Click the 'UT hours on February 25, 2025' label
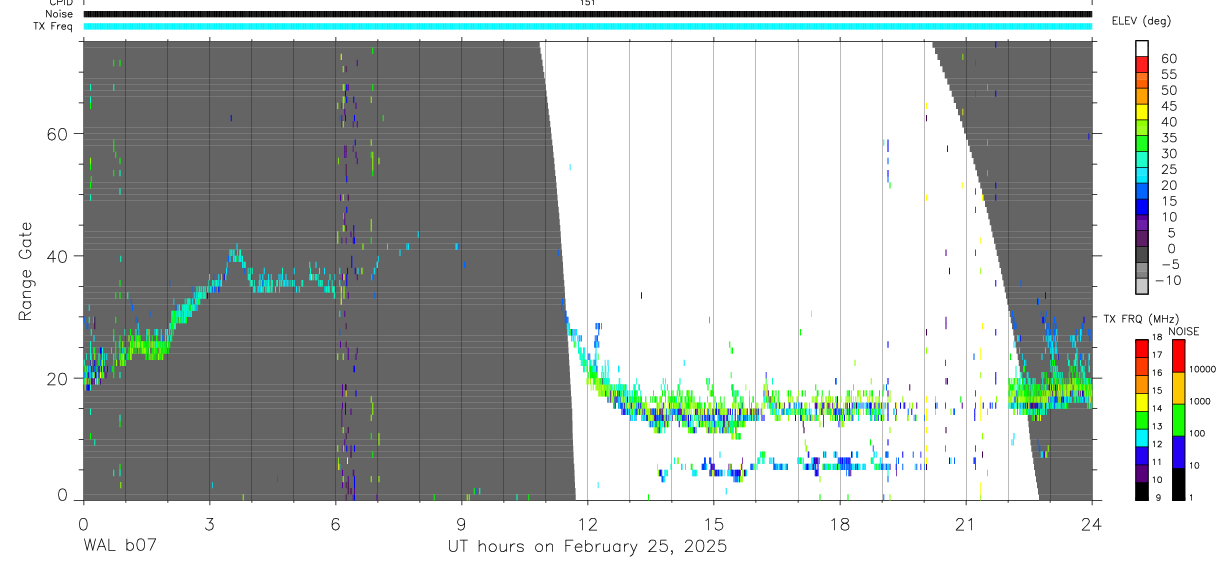Viewport: 1228px width, 567px height. [x=587, y=546]
